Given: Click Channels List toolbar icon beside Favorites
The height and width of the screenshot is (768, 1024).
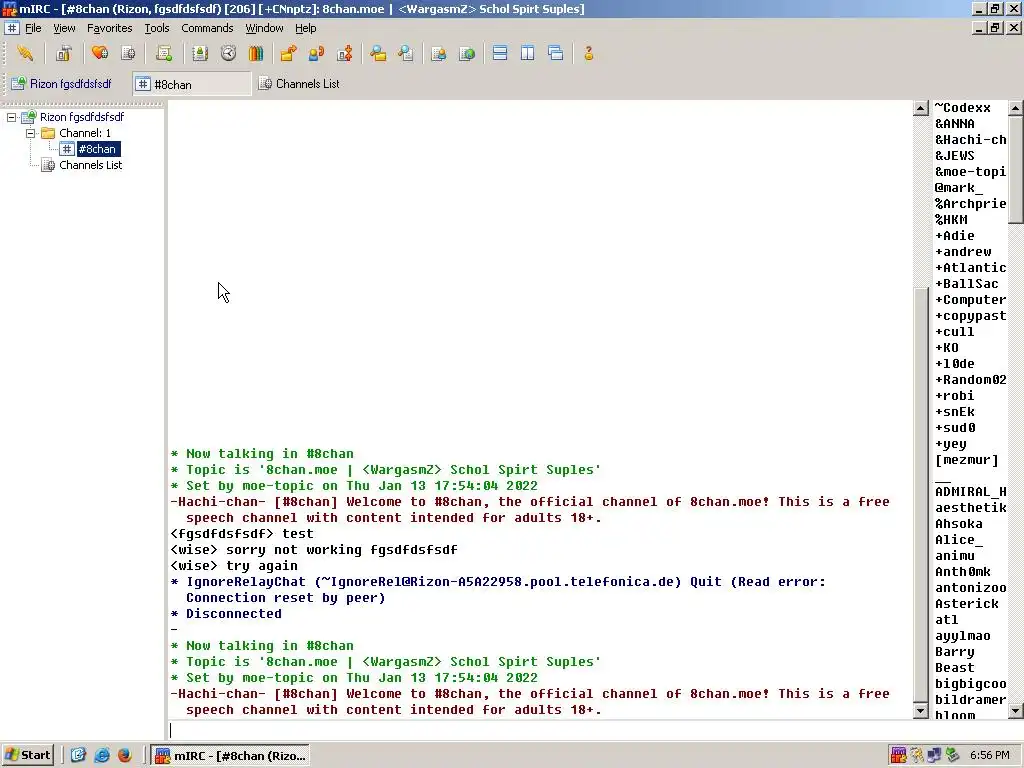Looking at the screenshot, I should coord(128,54).
